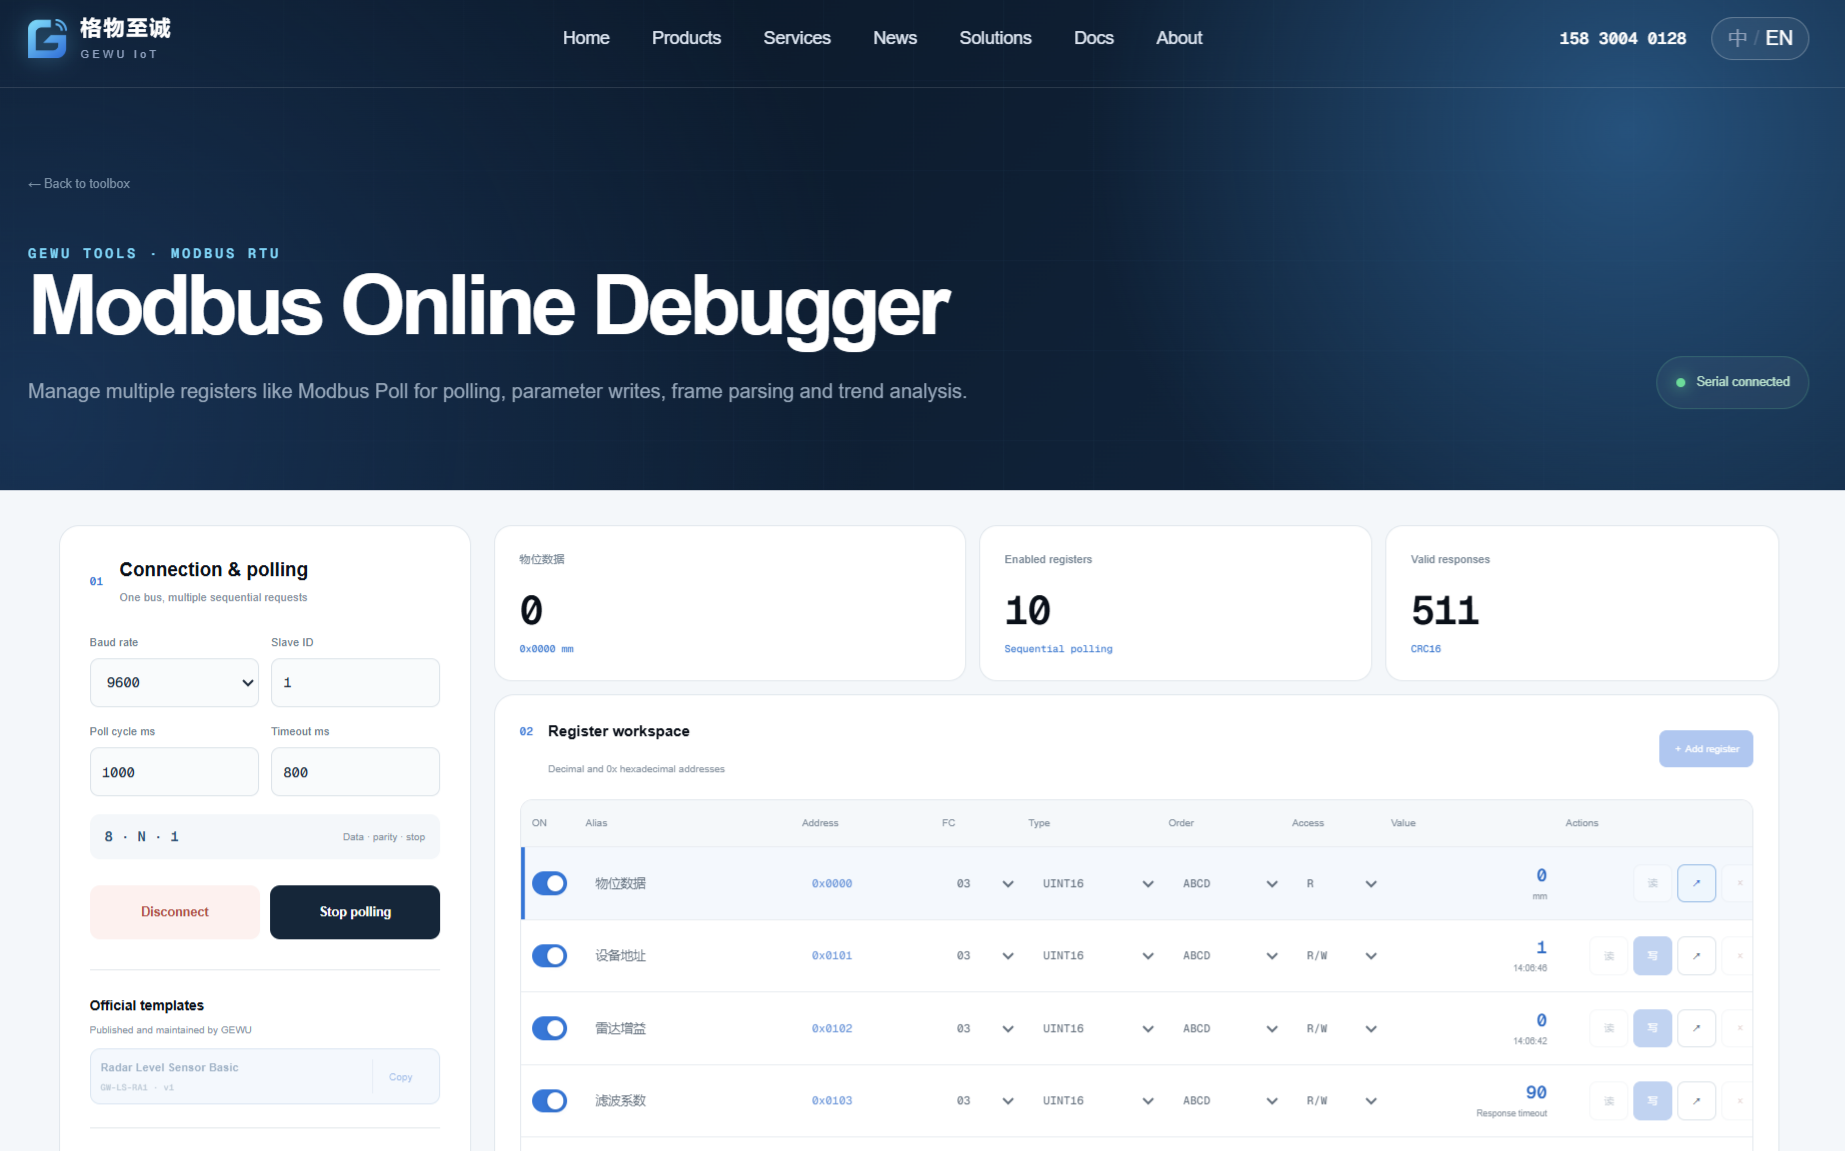The height and width of the screenshot is (1151, 1845).
Task: Click the Add register button
Action: coord(1706,749)
